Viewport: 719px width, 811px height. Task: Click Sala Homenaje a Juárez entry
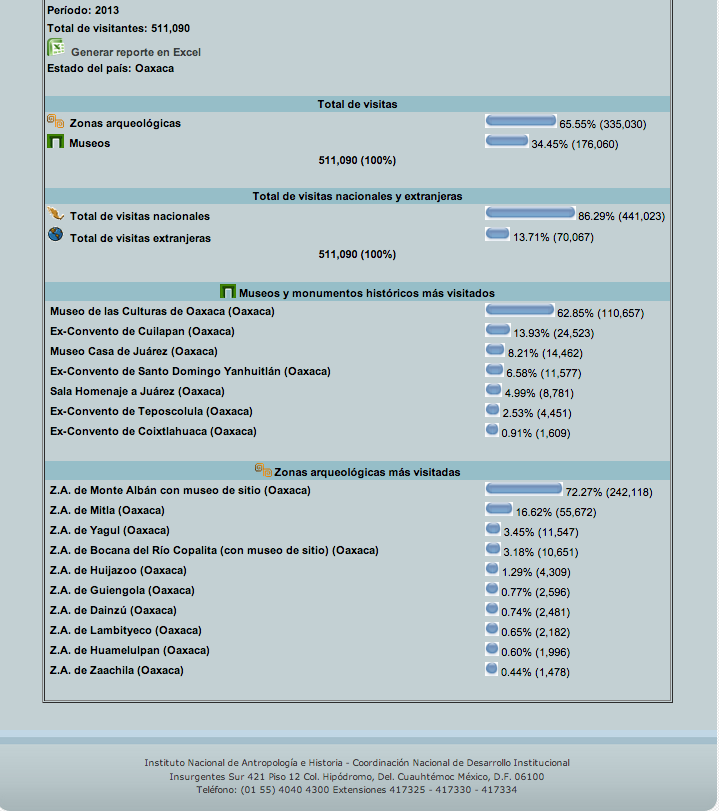(137, 392)
